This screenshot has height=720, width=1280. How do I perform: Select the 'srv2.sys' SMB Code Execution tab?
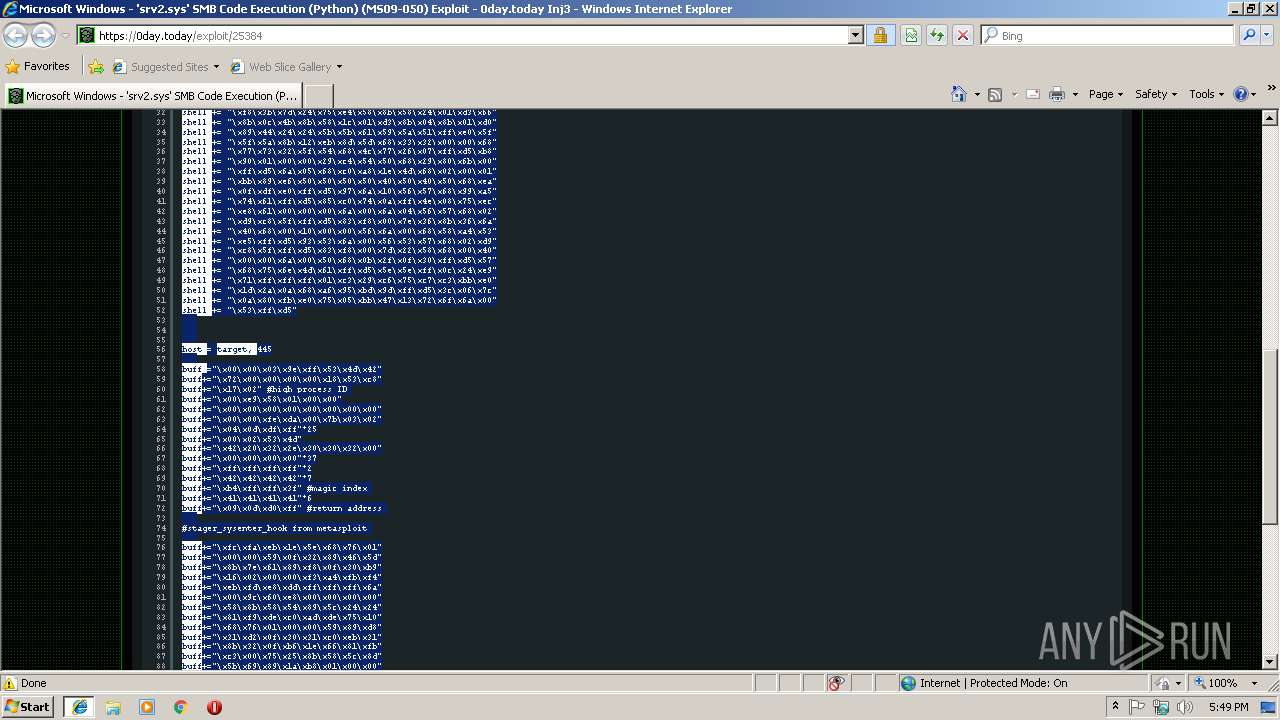[x=153, y=96]
